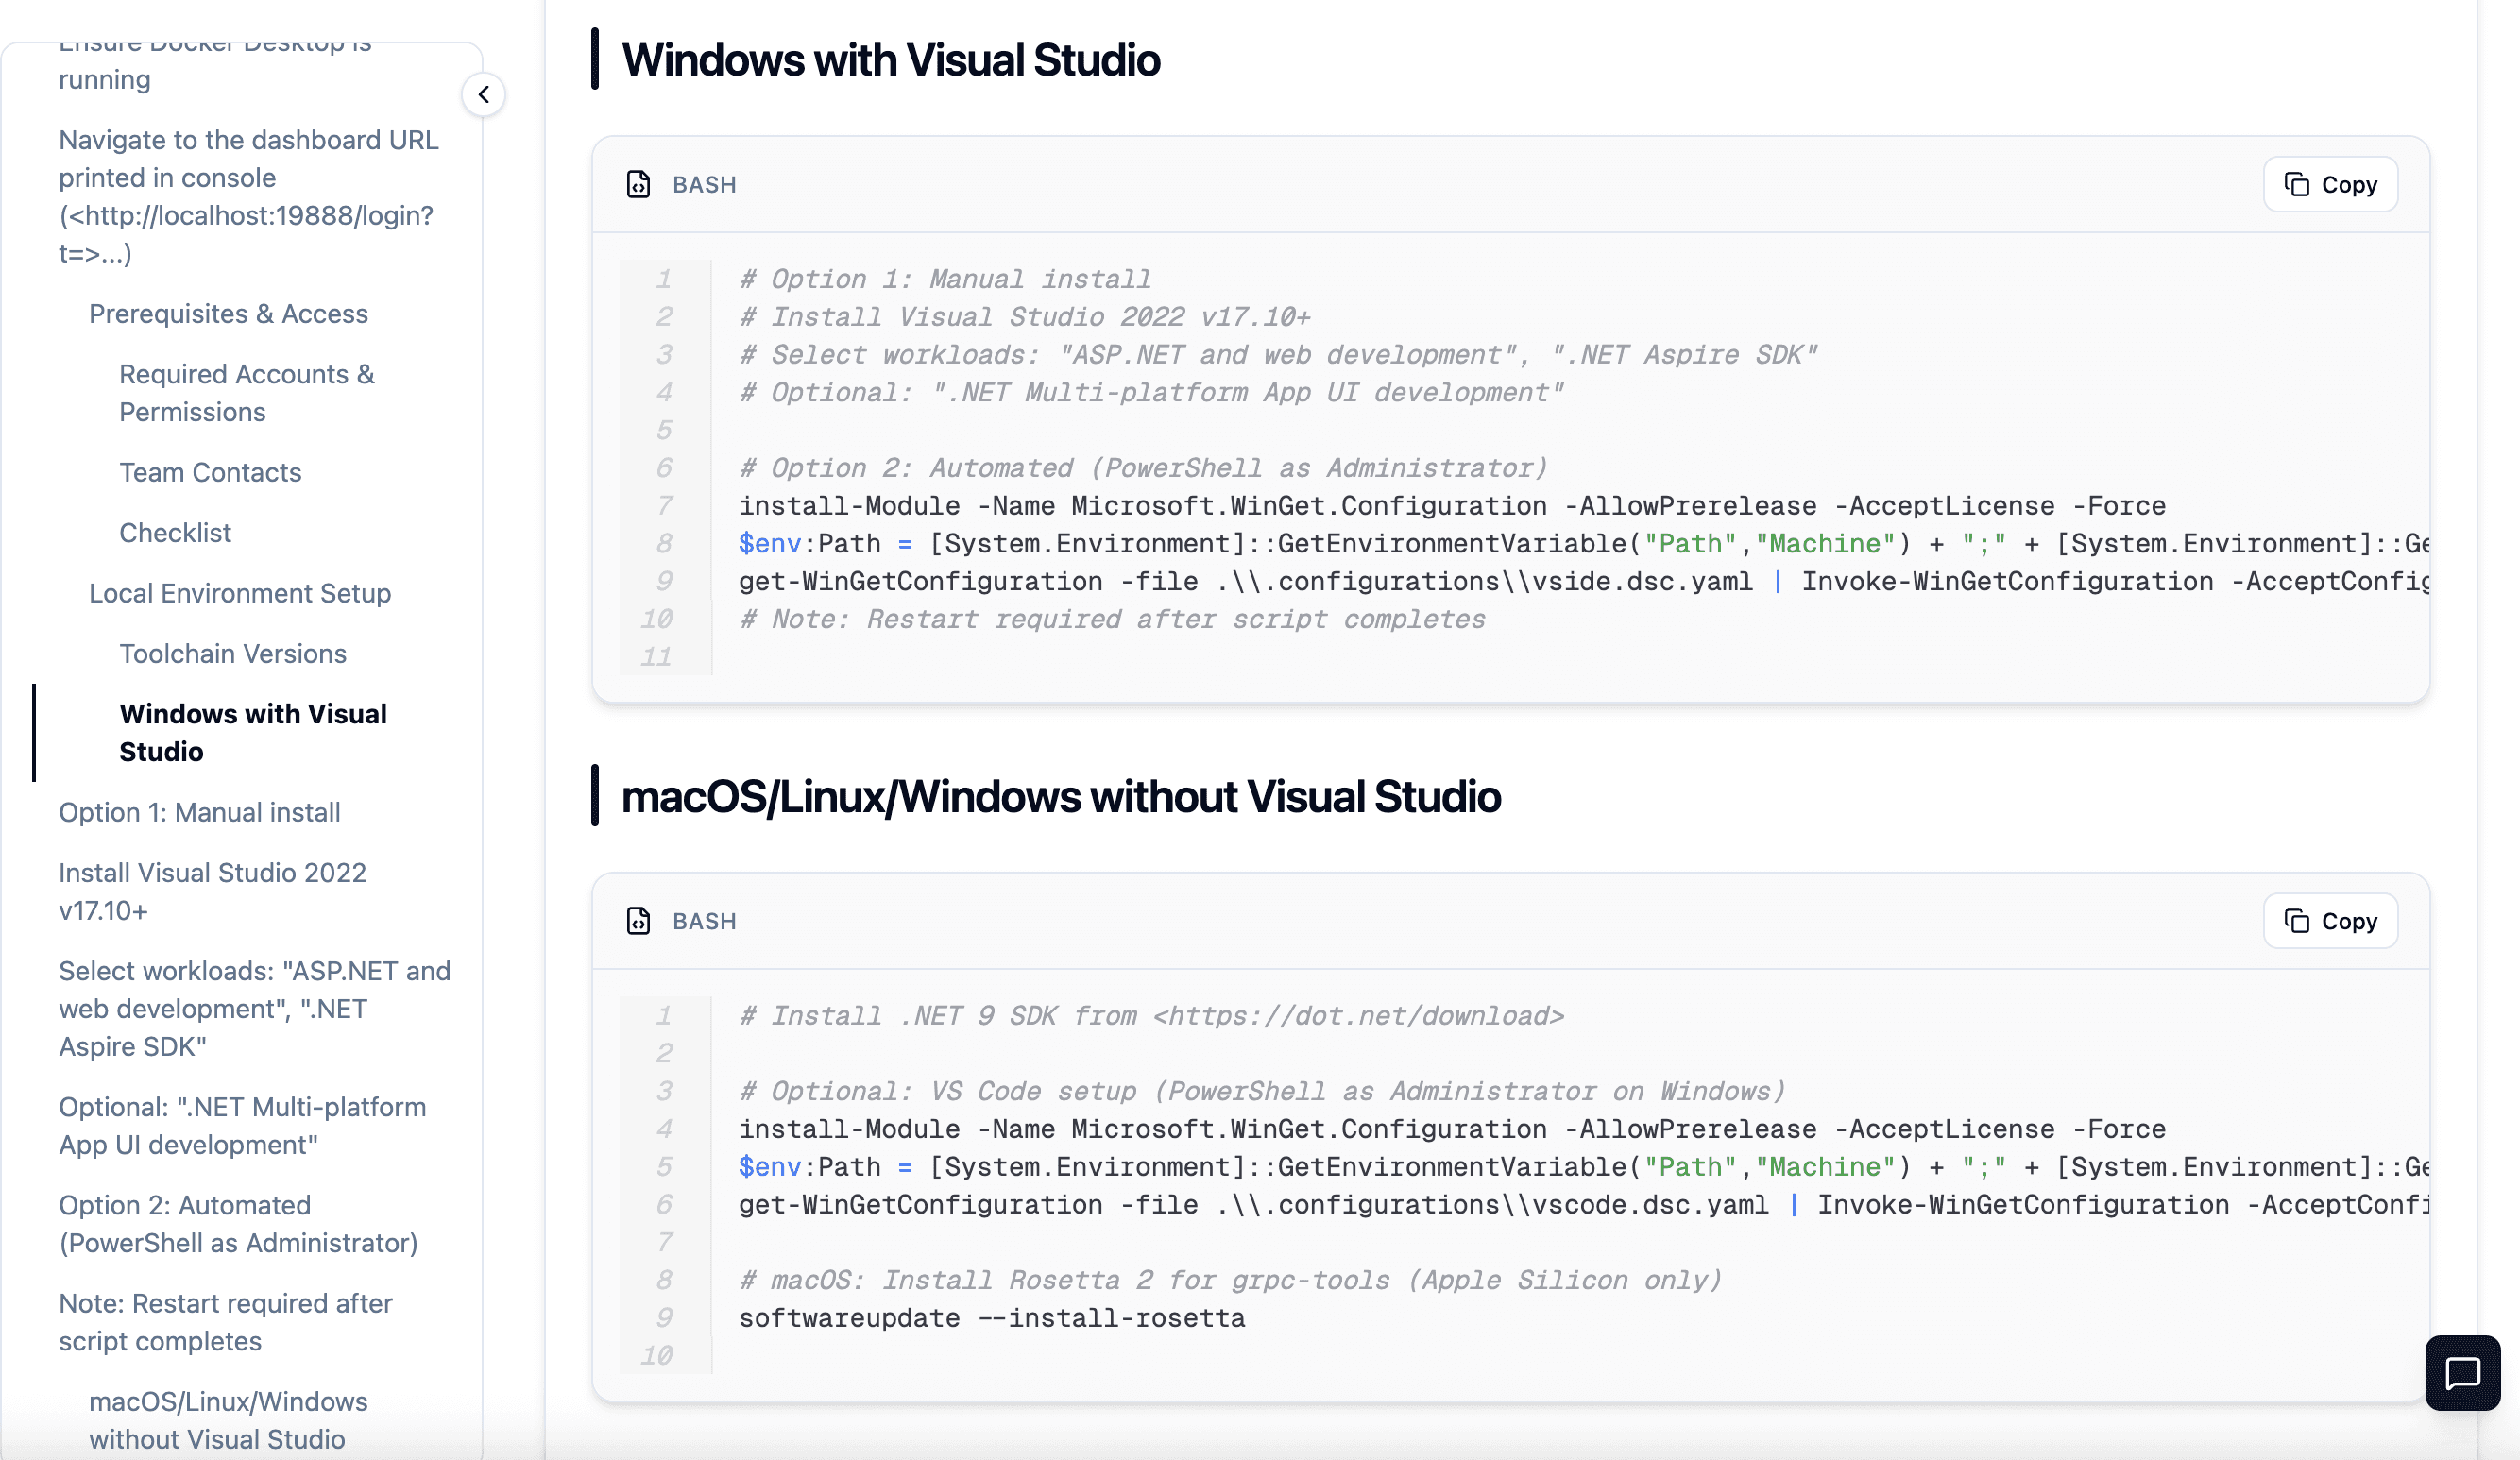Select 'Install Visual Studio 2022 v17.10+' entry
This screenshot has width=2520, height=1460.
point(212,891)
